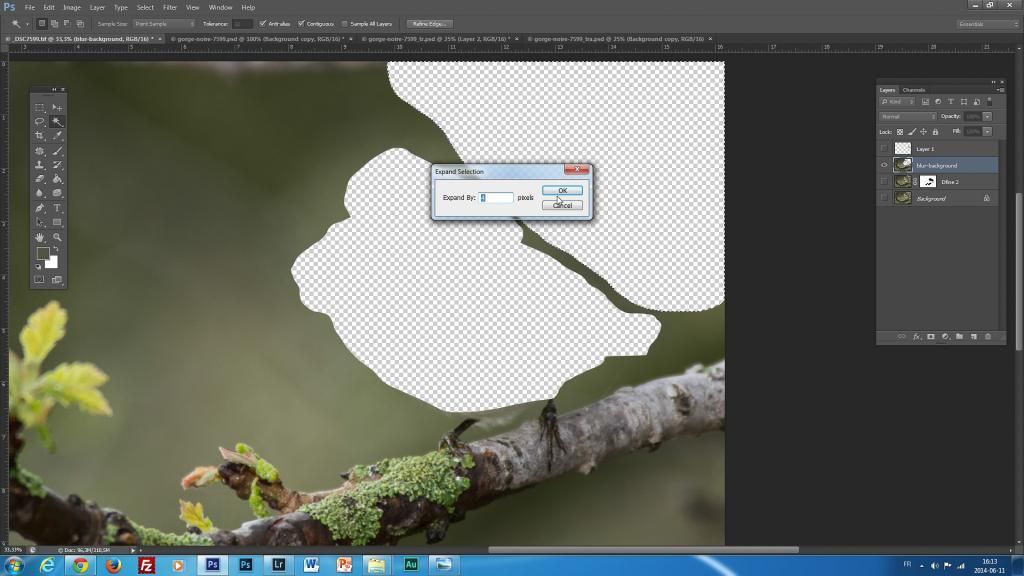The width and height of the screenshot is (1024, 576).
Task: Switch to the Channels tab
Action: [x=914, y=90]
